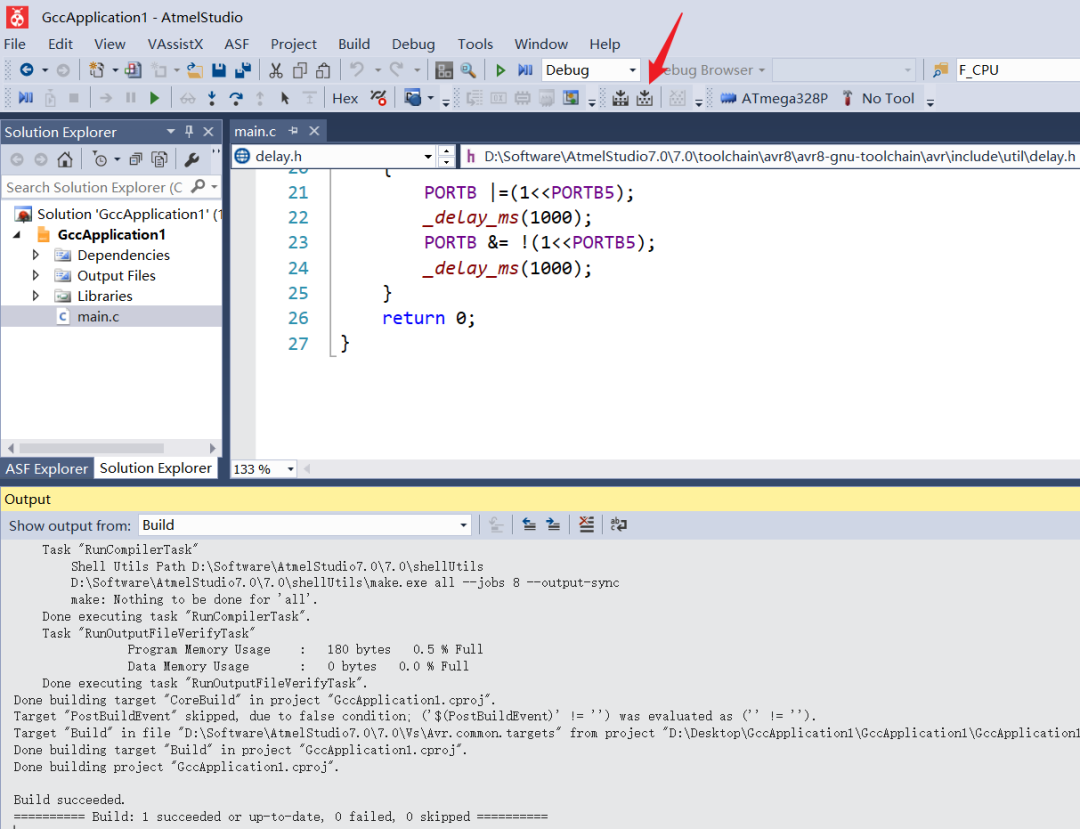Screen dimensions: 1080x829
Task: Switch to the ASF Explorer tab
Action: pos(47,469)
